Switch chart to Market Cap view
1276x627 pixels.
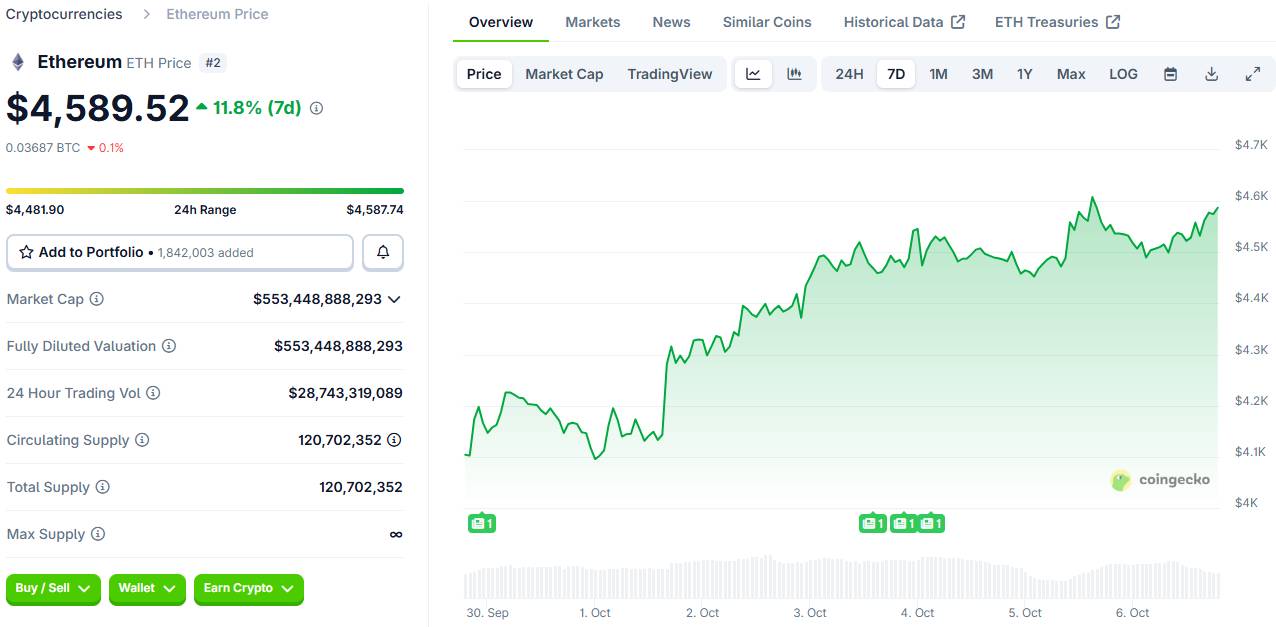click(564, 74)
